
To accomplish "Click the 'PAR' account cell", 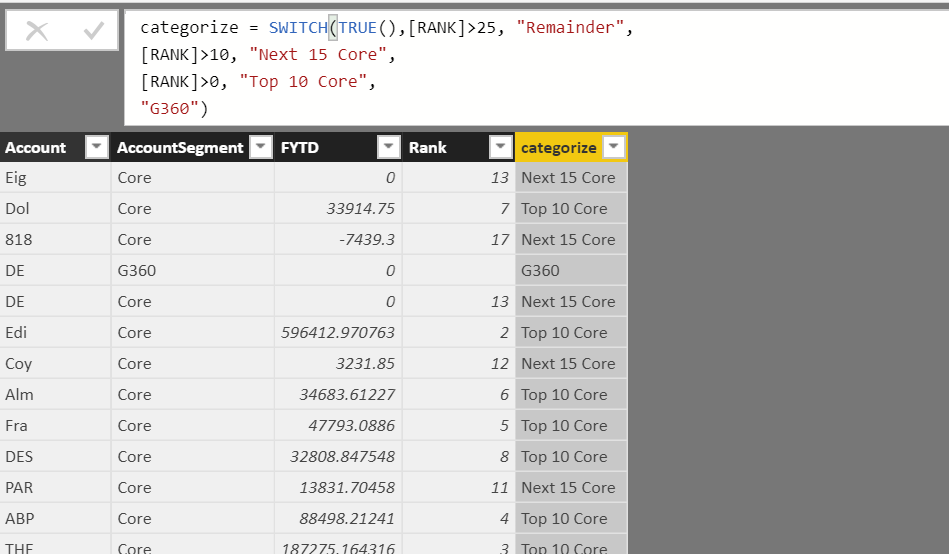I will pos(55,487).
